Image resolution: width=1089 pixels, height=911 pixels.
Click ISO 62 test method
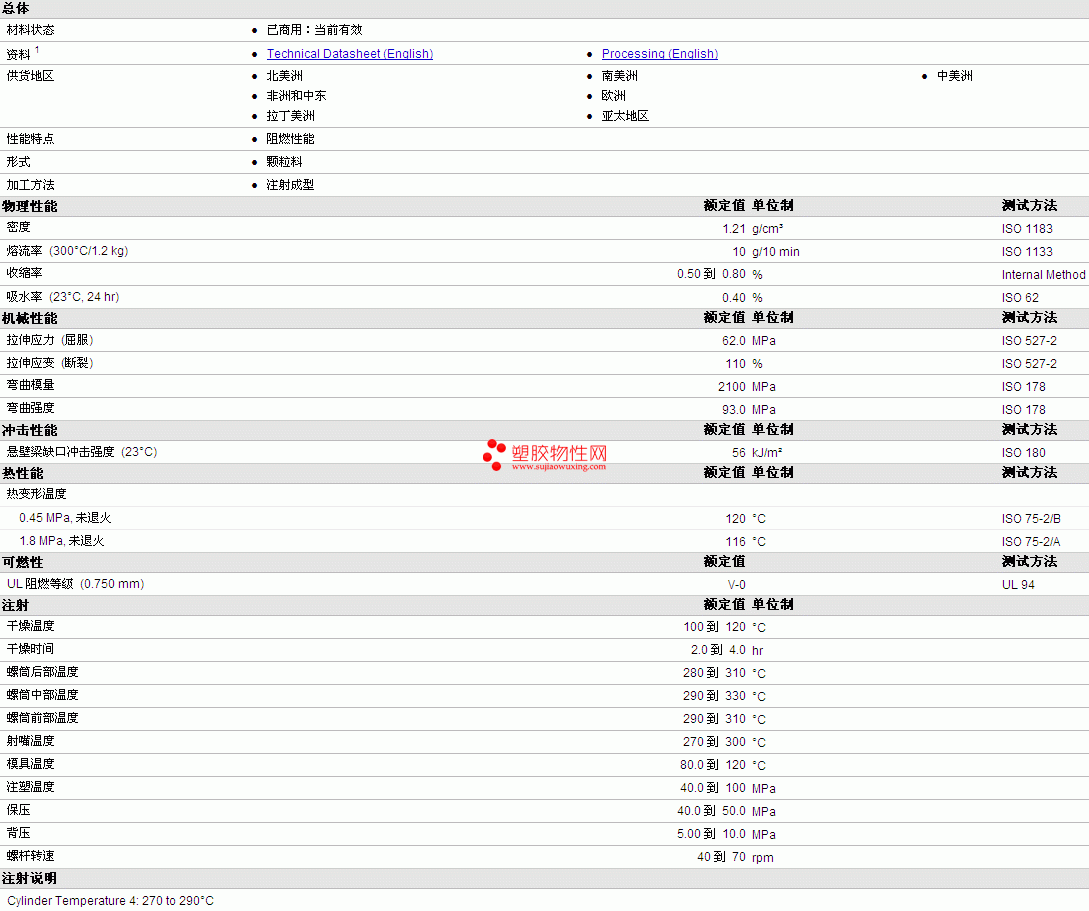(1020, 298)
